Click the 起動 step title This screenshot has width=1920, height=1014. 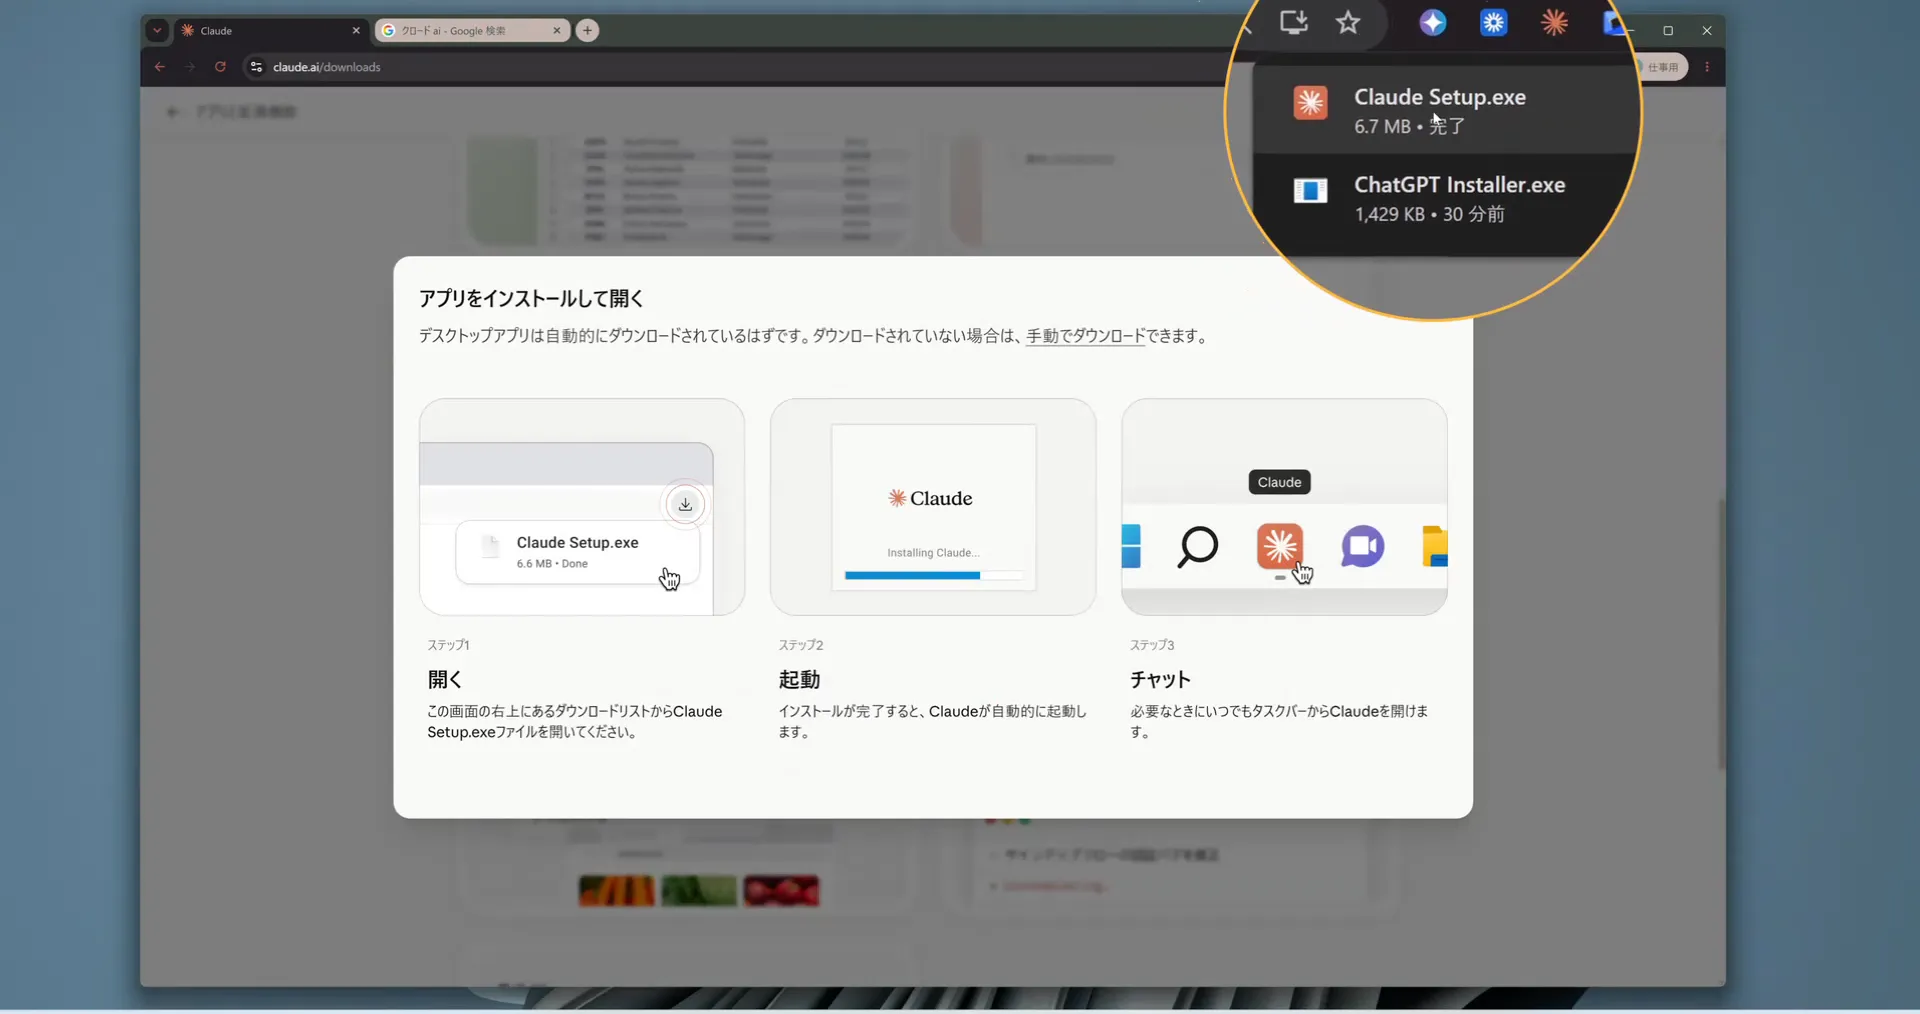click(799, 679)
